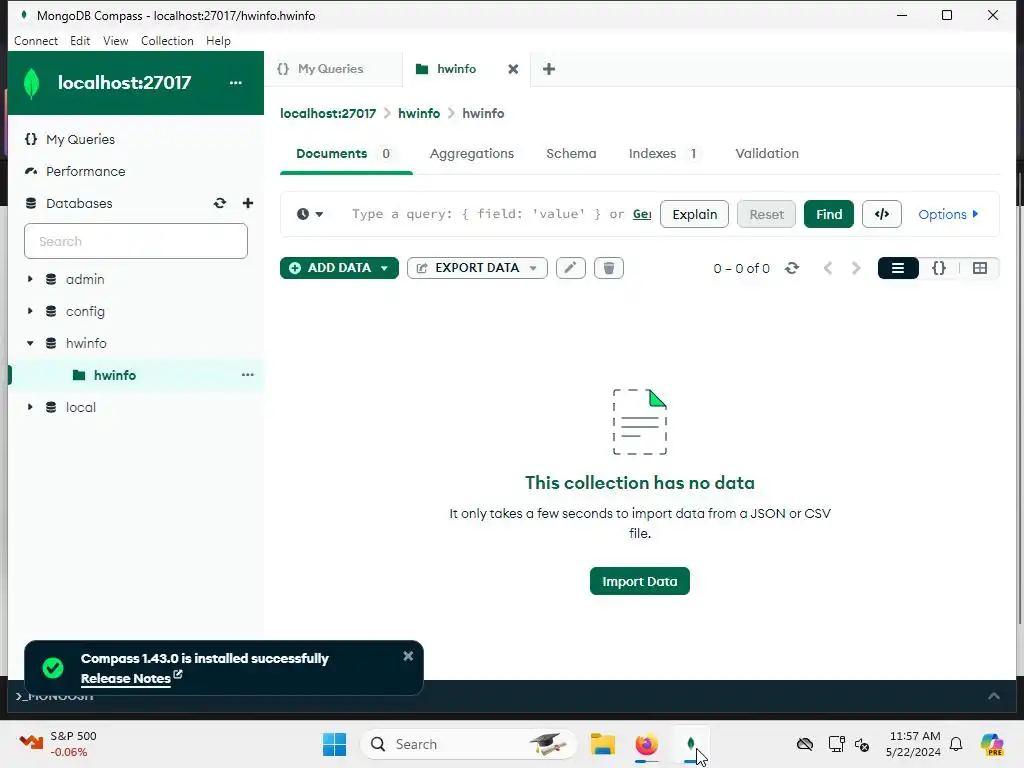Open Firefox from taskbar
The width and height of the screenshot is (1024, 768).
click(647, 744)
